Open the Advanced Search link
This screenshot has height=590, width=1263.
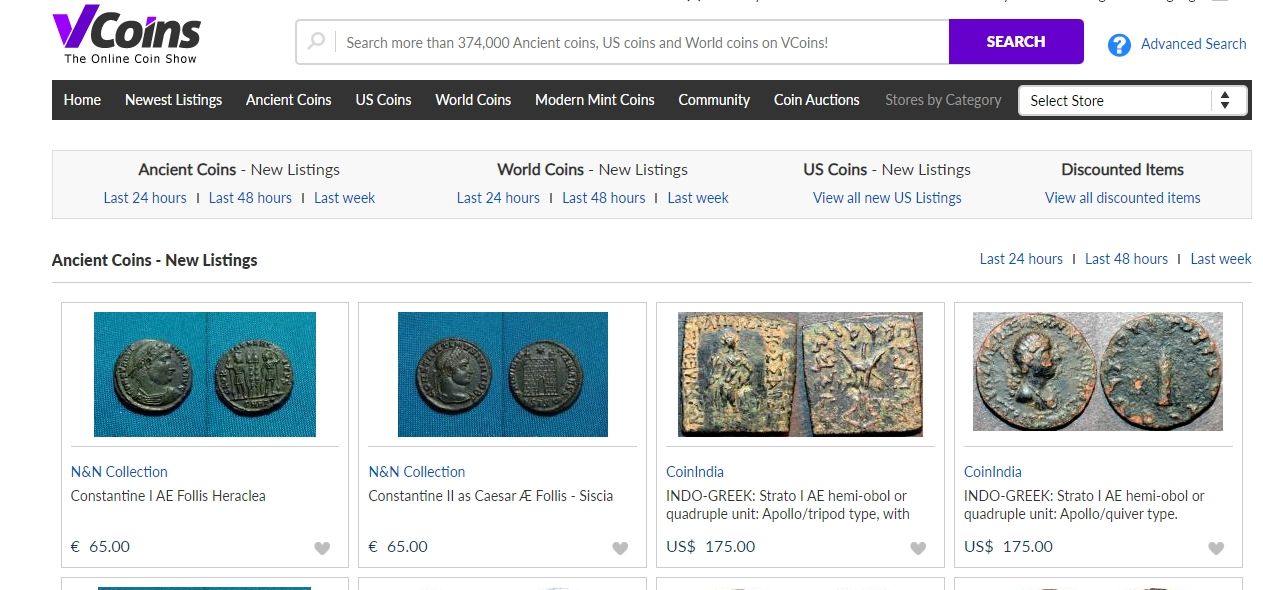pyautogui.click(x=1193, y=44)
